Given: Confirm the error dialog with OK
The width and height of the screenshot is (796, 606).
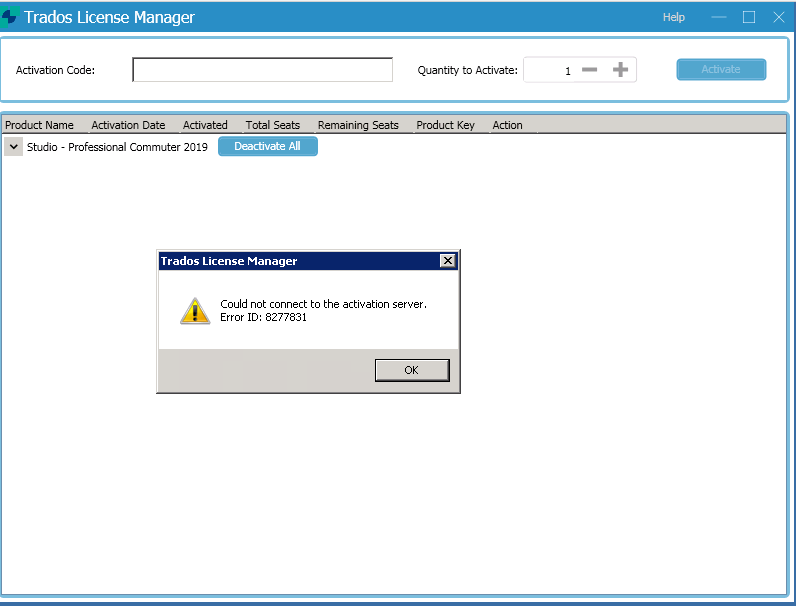Looking at the screenshot, I should [412, 370].
